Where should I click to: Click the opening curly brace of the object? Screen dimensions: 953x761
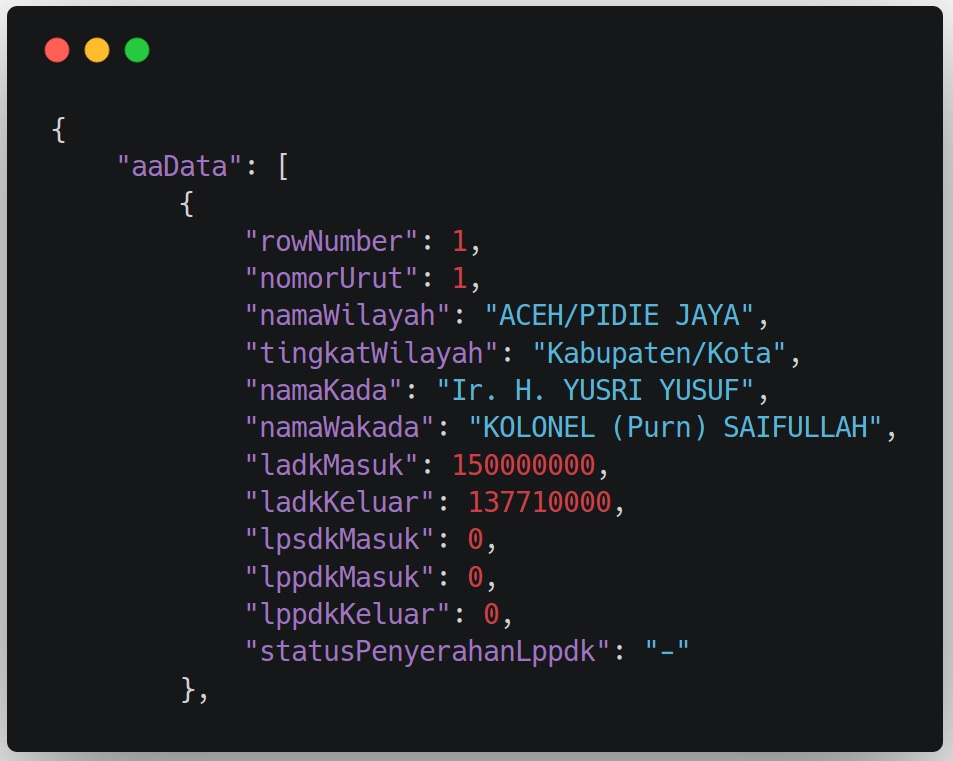click(60, 129)
